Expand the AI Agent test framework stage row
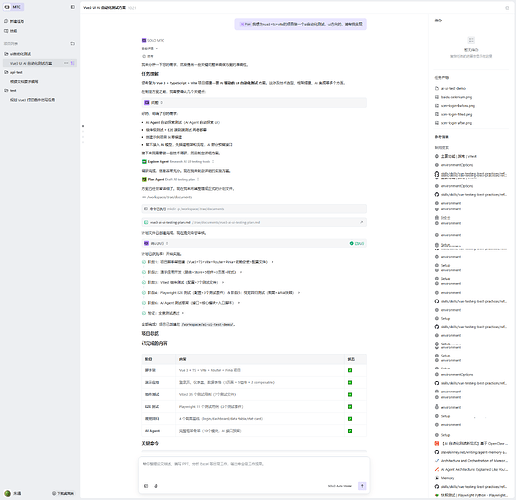 click(191, 303)
